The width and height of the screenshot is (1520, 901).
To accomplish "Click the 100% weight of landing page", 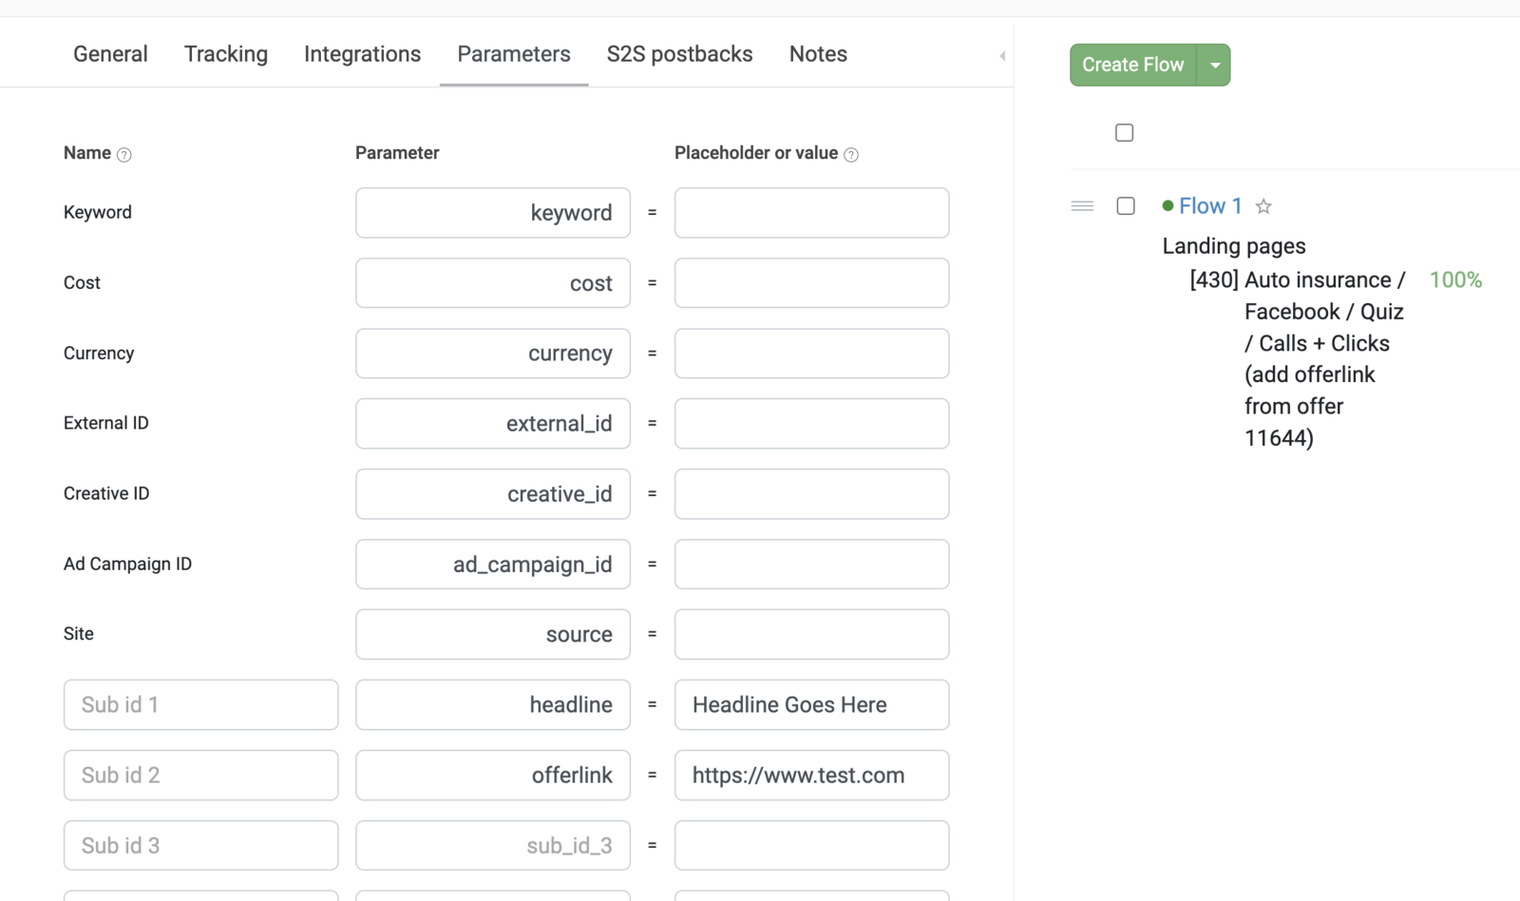I will pyautogui.click(x=1455, y=280).
